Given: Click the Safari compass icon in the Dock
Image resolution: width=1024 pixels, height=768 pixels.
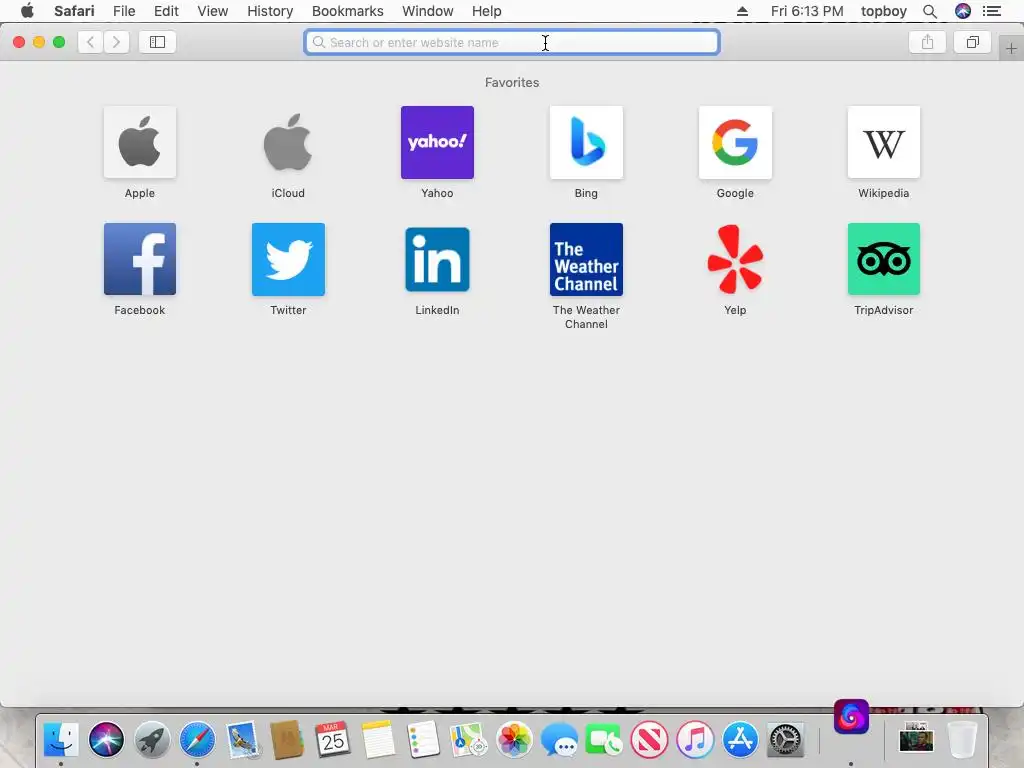Looking at the screenshot, I should coord(197,739).
